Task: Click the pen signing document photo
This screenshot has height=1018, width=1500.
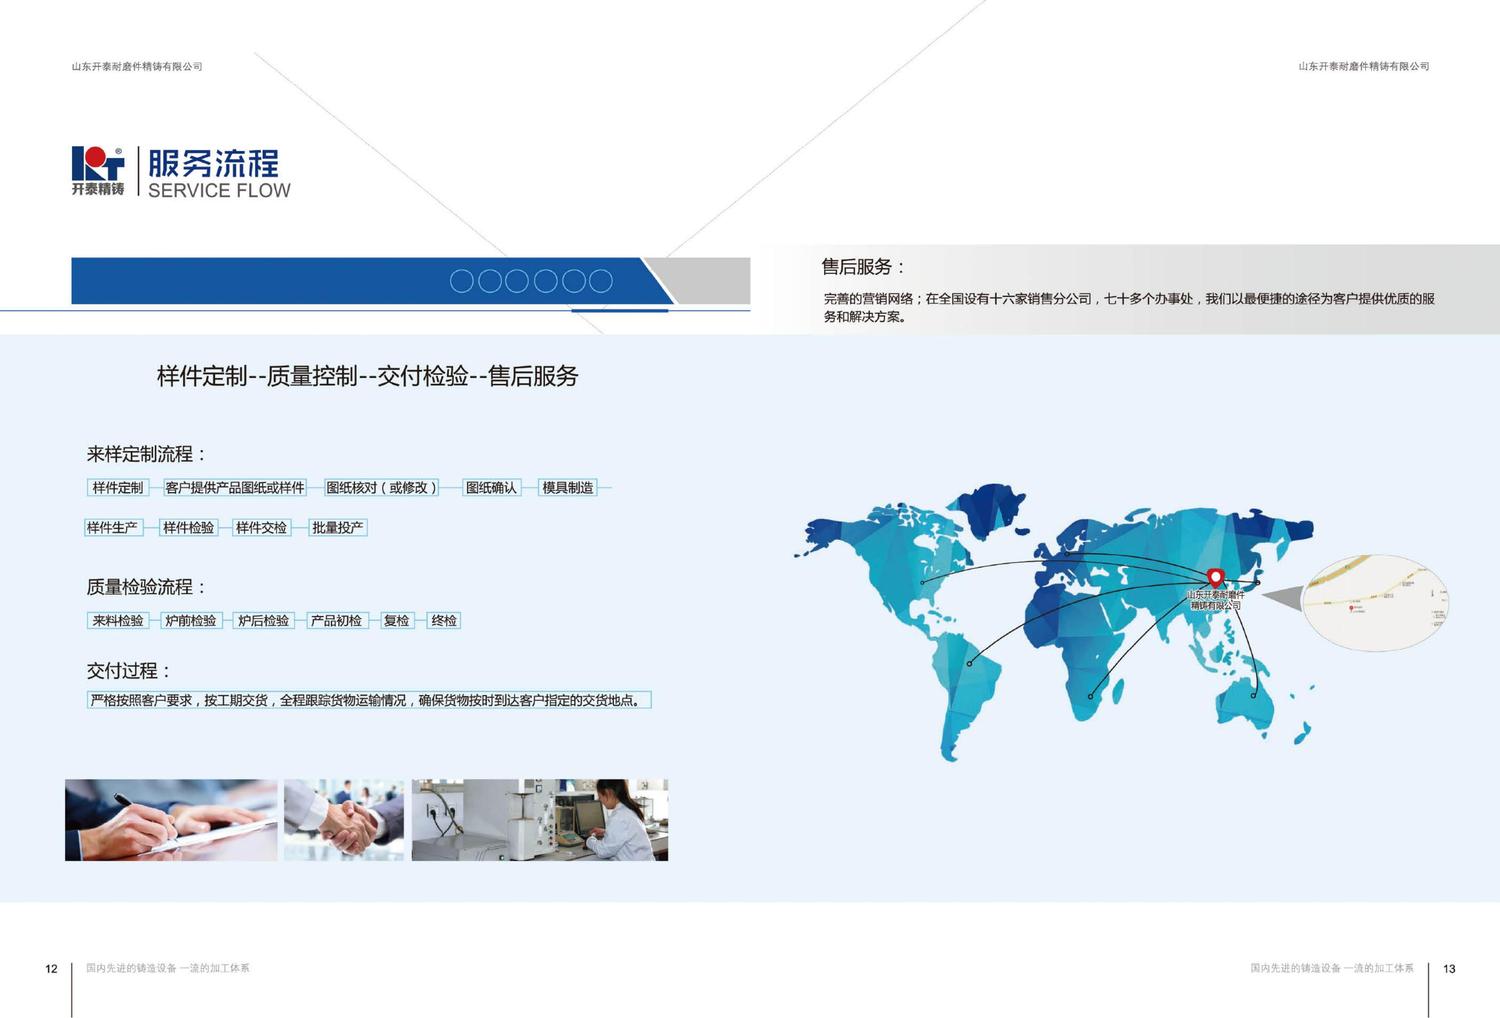Action: click(x=171, y=820)
